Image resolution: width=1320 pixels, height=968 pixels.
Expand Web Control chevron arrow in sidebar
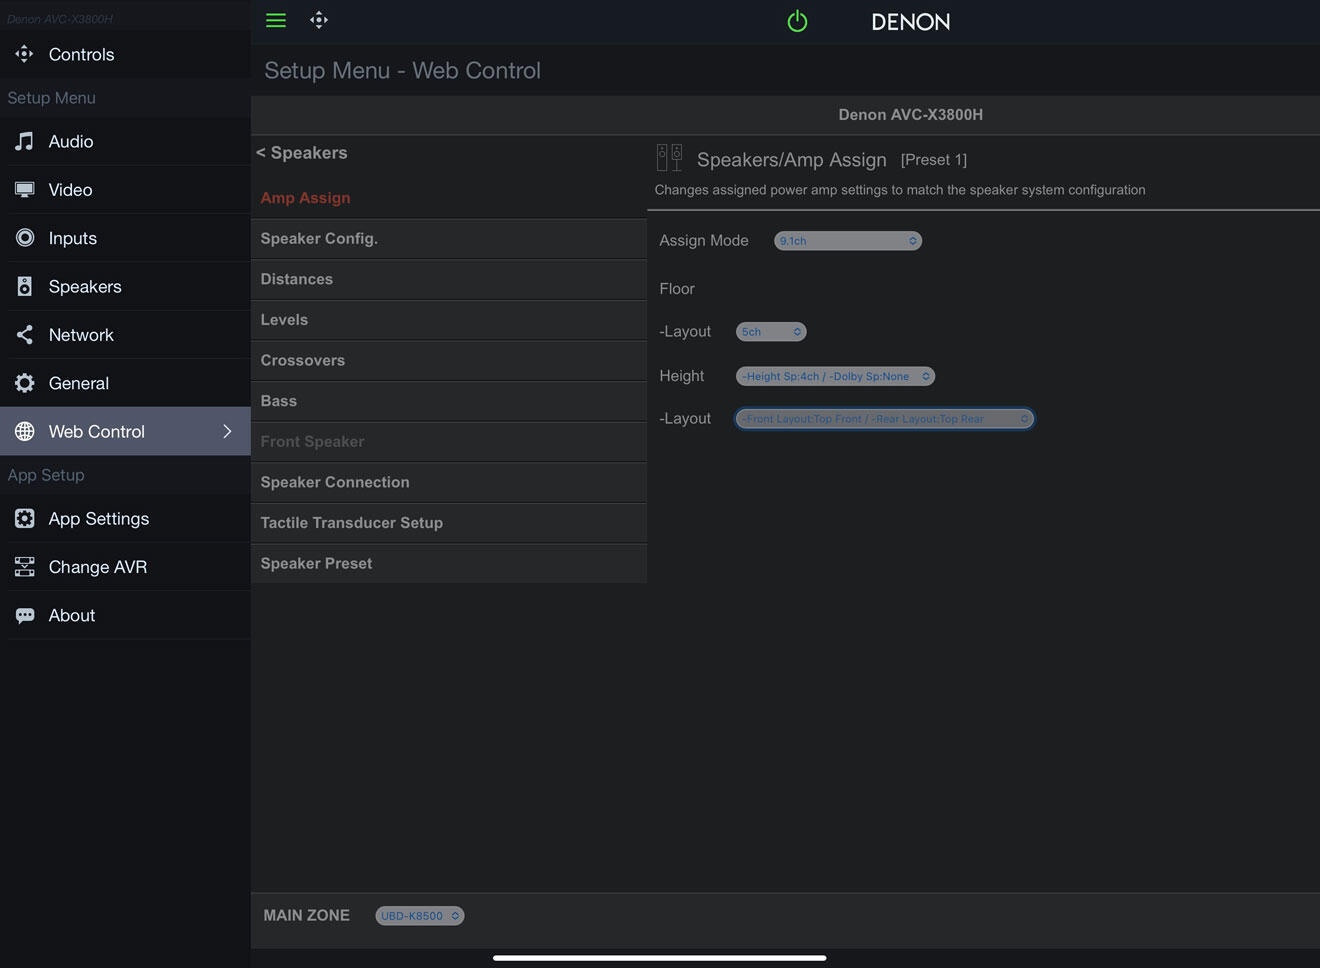pos(227,431)
